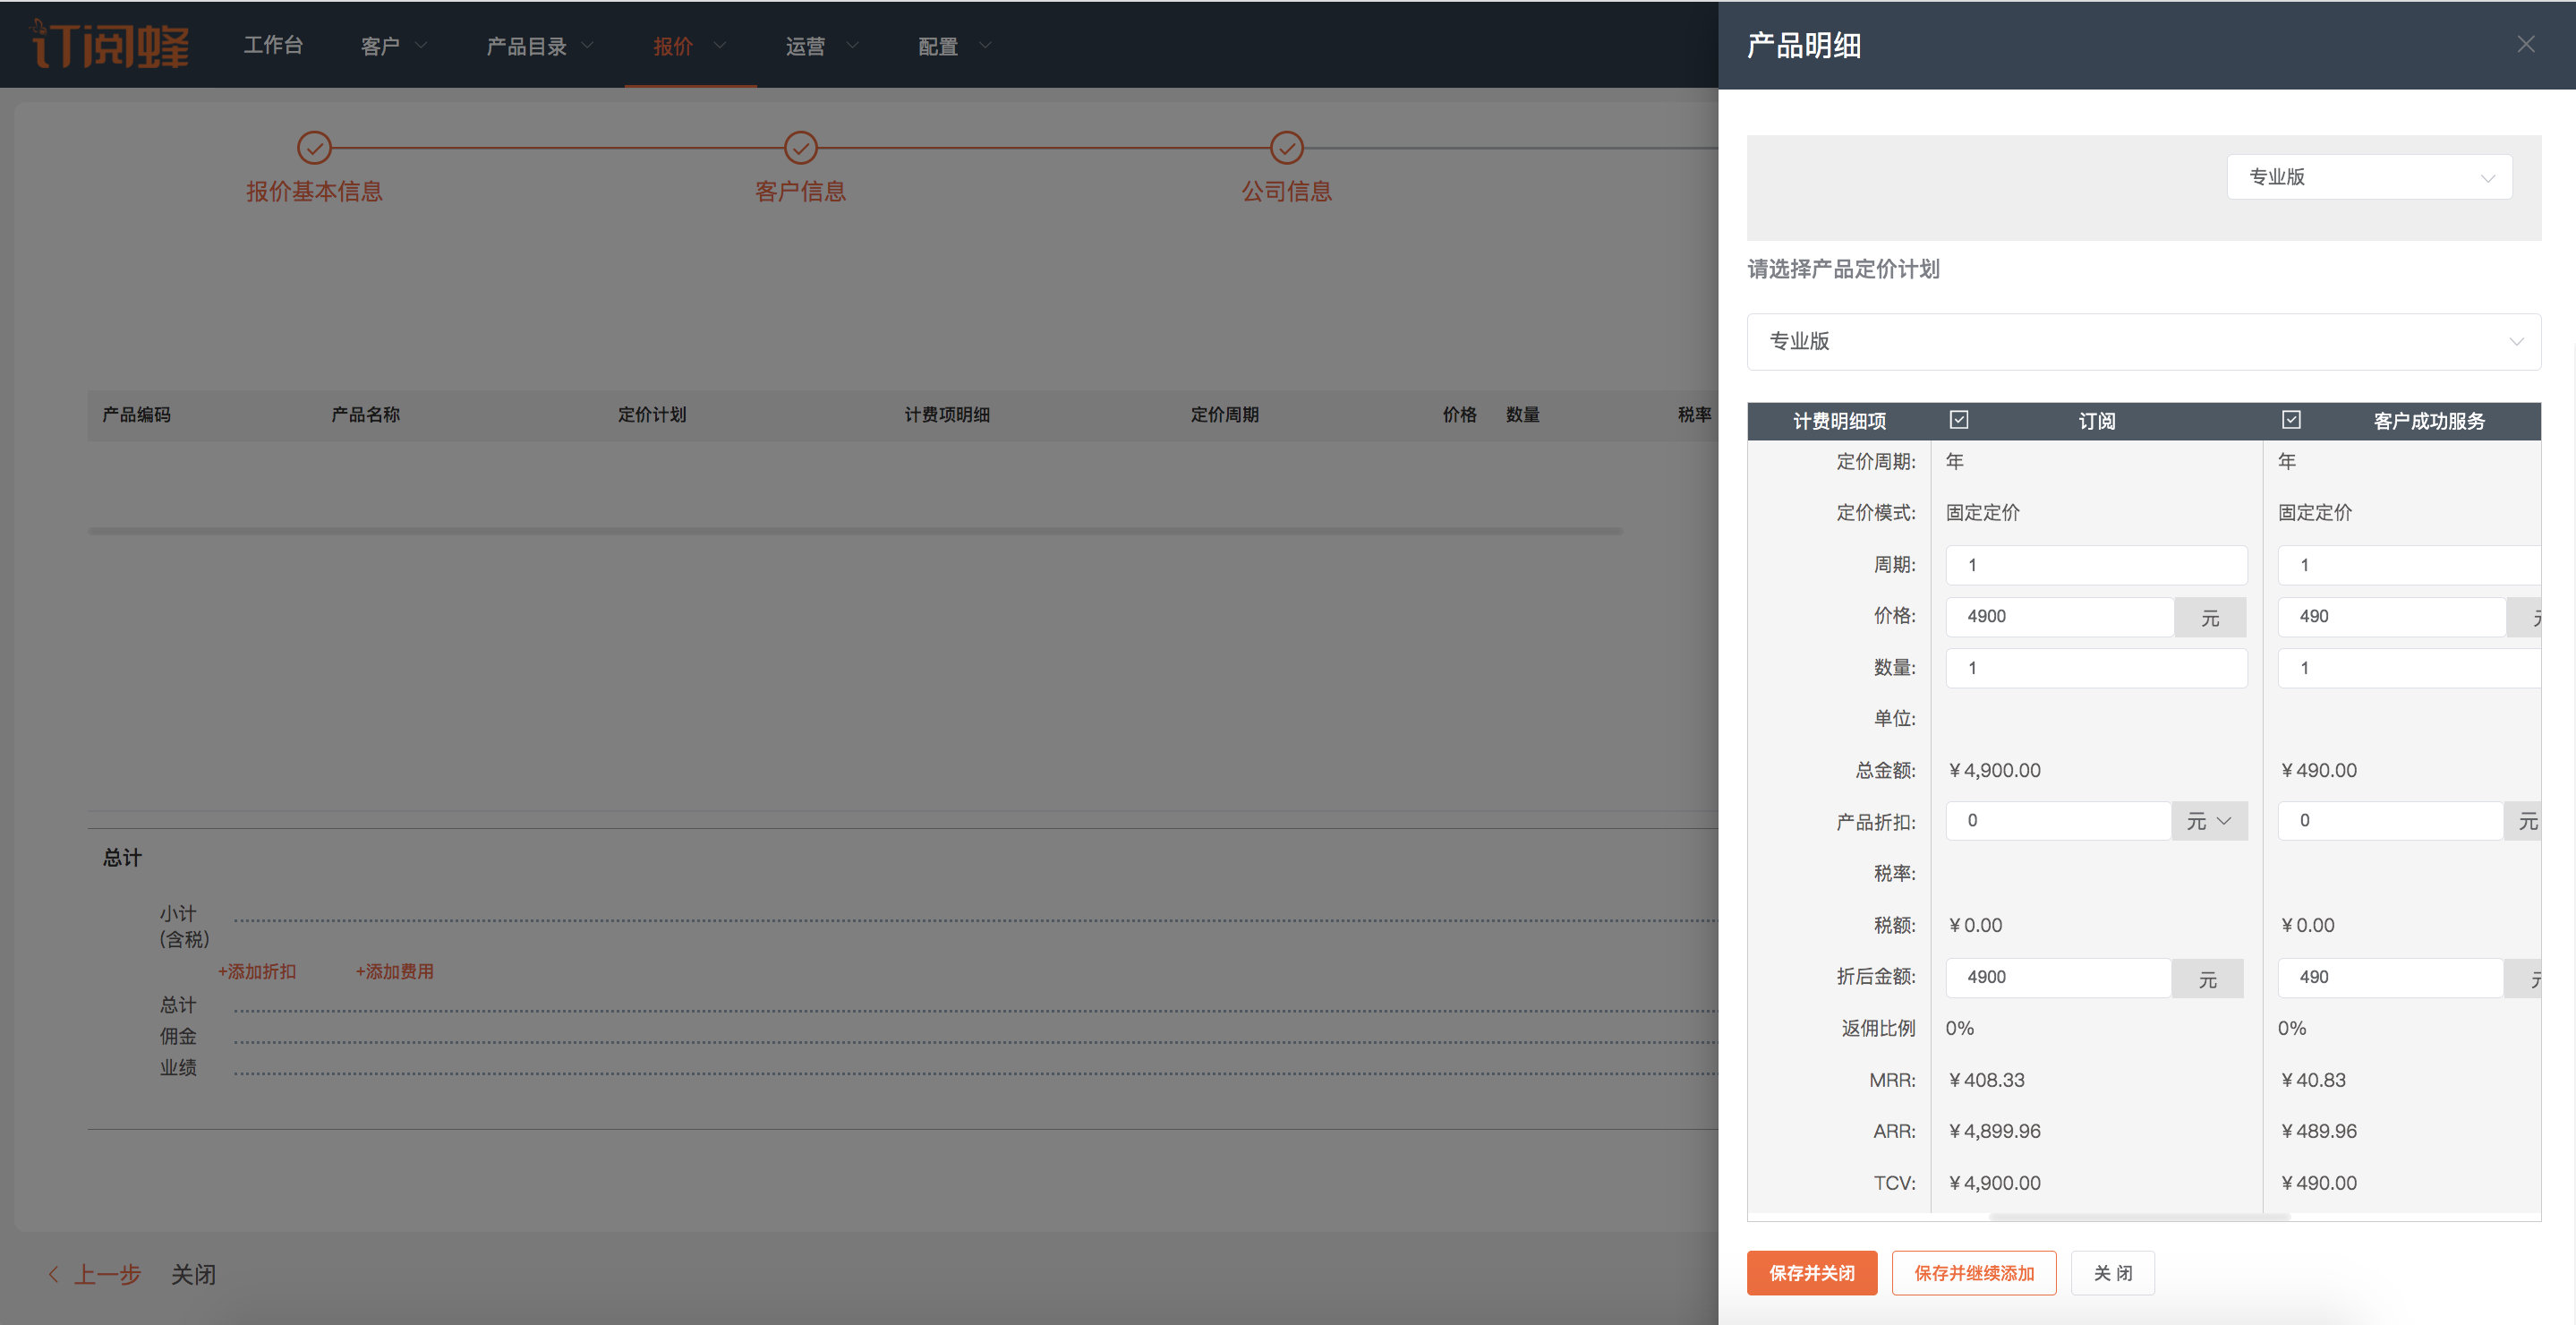Click the 报价基本信息 step check icon
This screenshot has height=1325, width=2576.
tap(314, 148)
